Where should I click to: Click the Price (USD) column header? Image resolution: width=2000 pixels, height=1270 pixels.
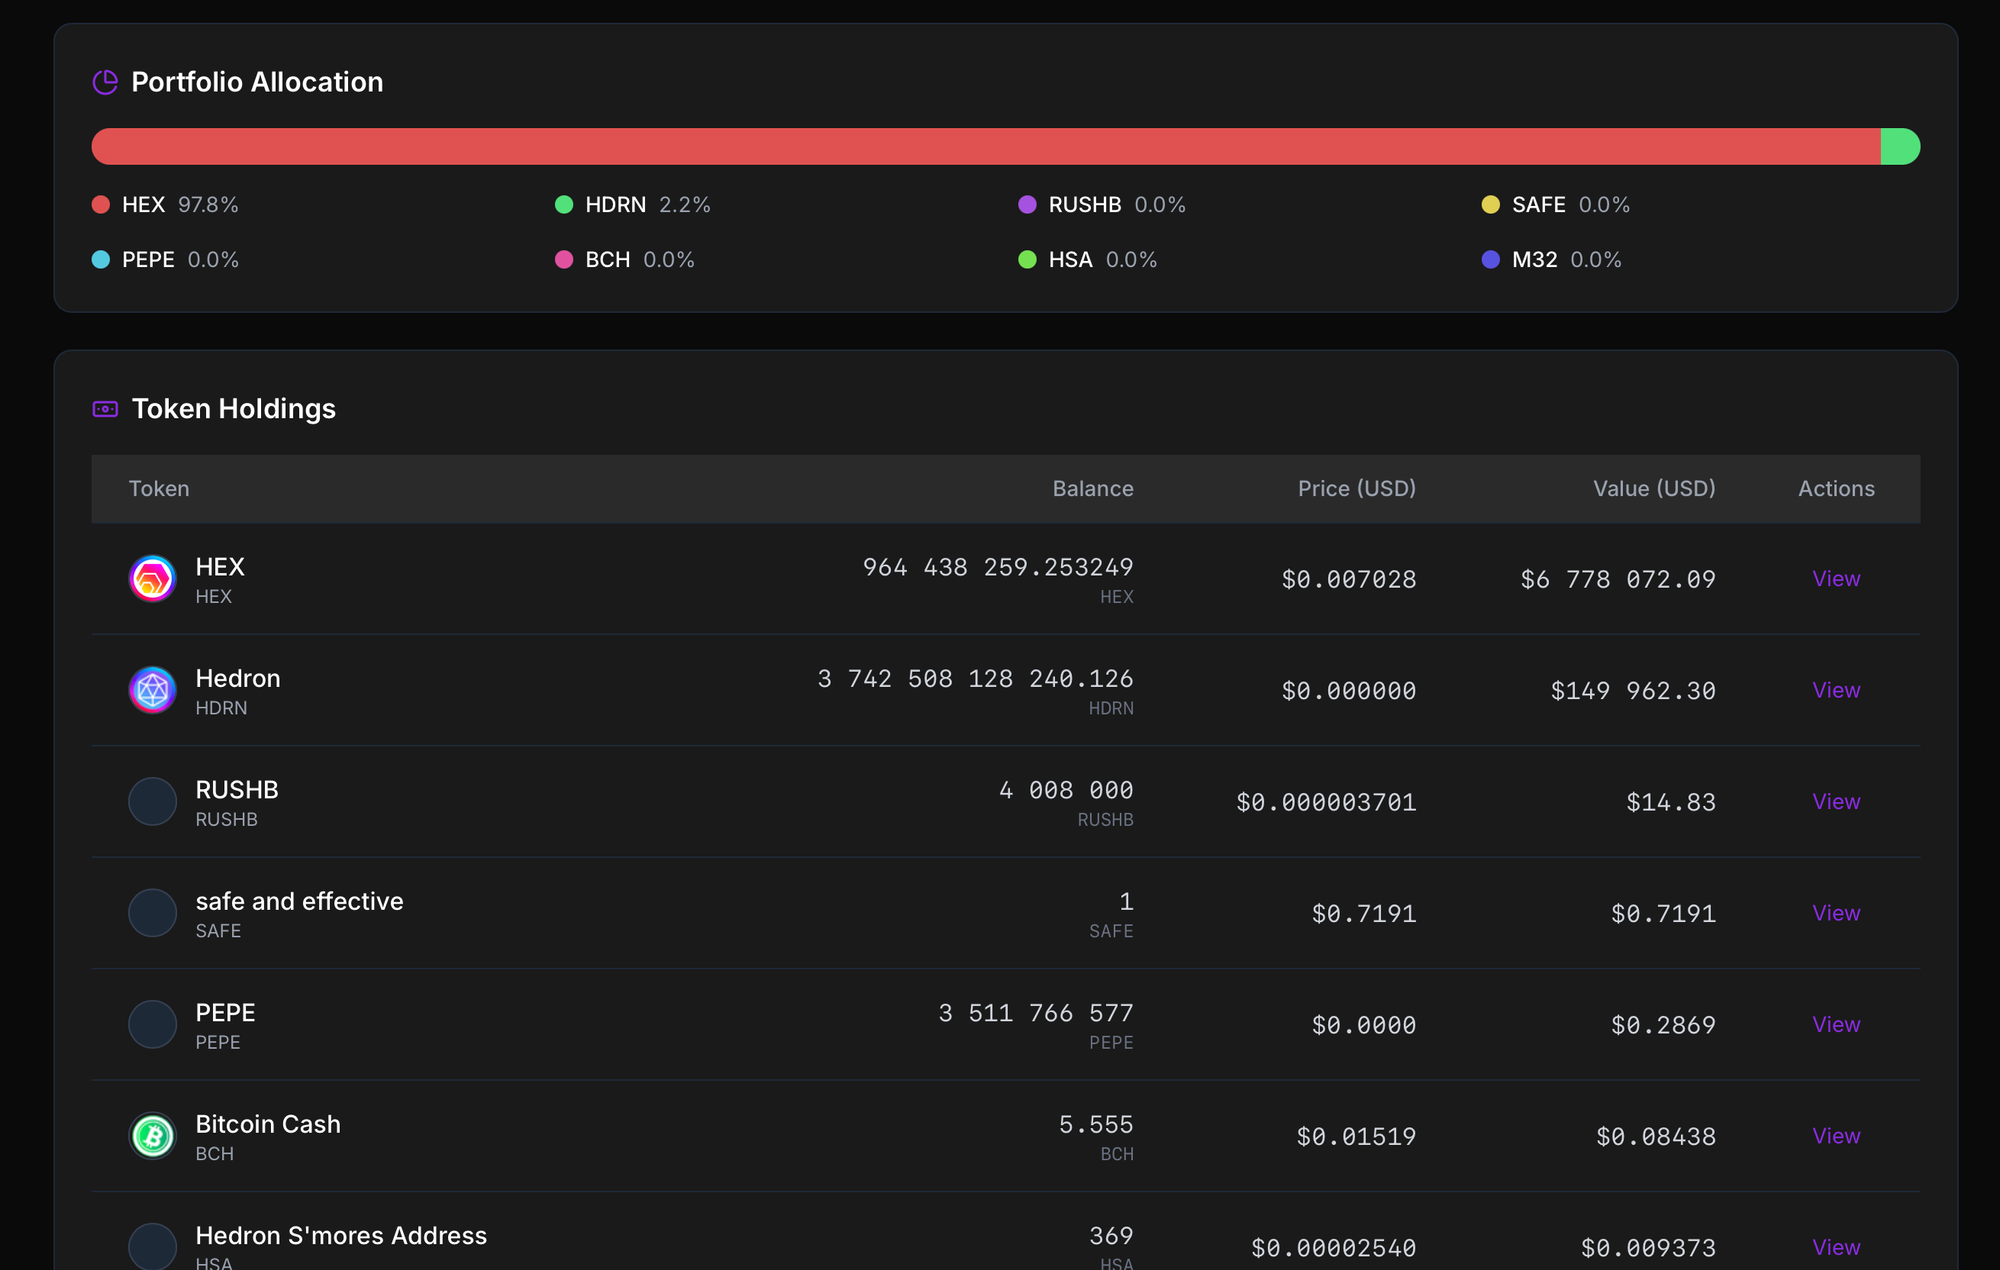click(1356, 489)
